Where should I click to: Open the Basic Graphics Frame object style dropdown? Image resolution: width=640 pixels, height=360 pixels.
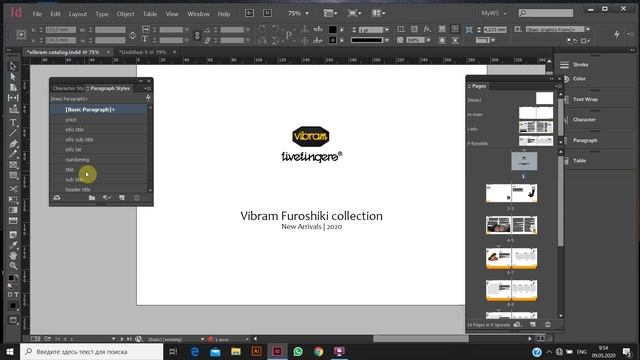pos(588,29)
